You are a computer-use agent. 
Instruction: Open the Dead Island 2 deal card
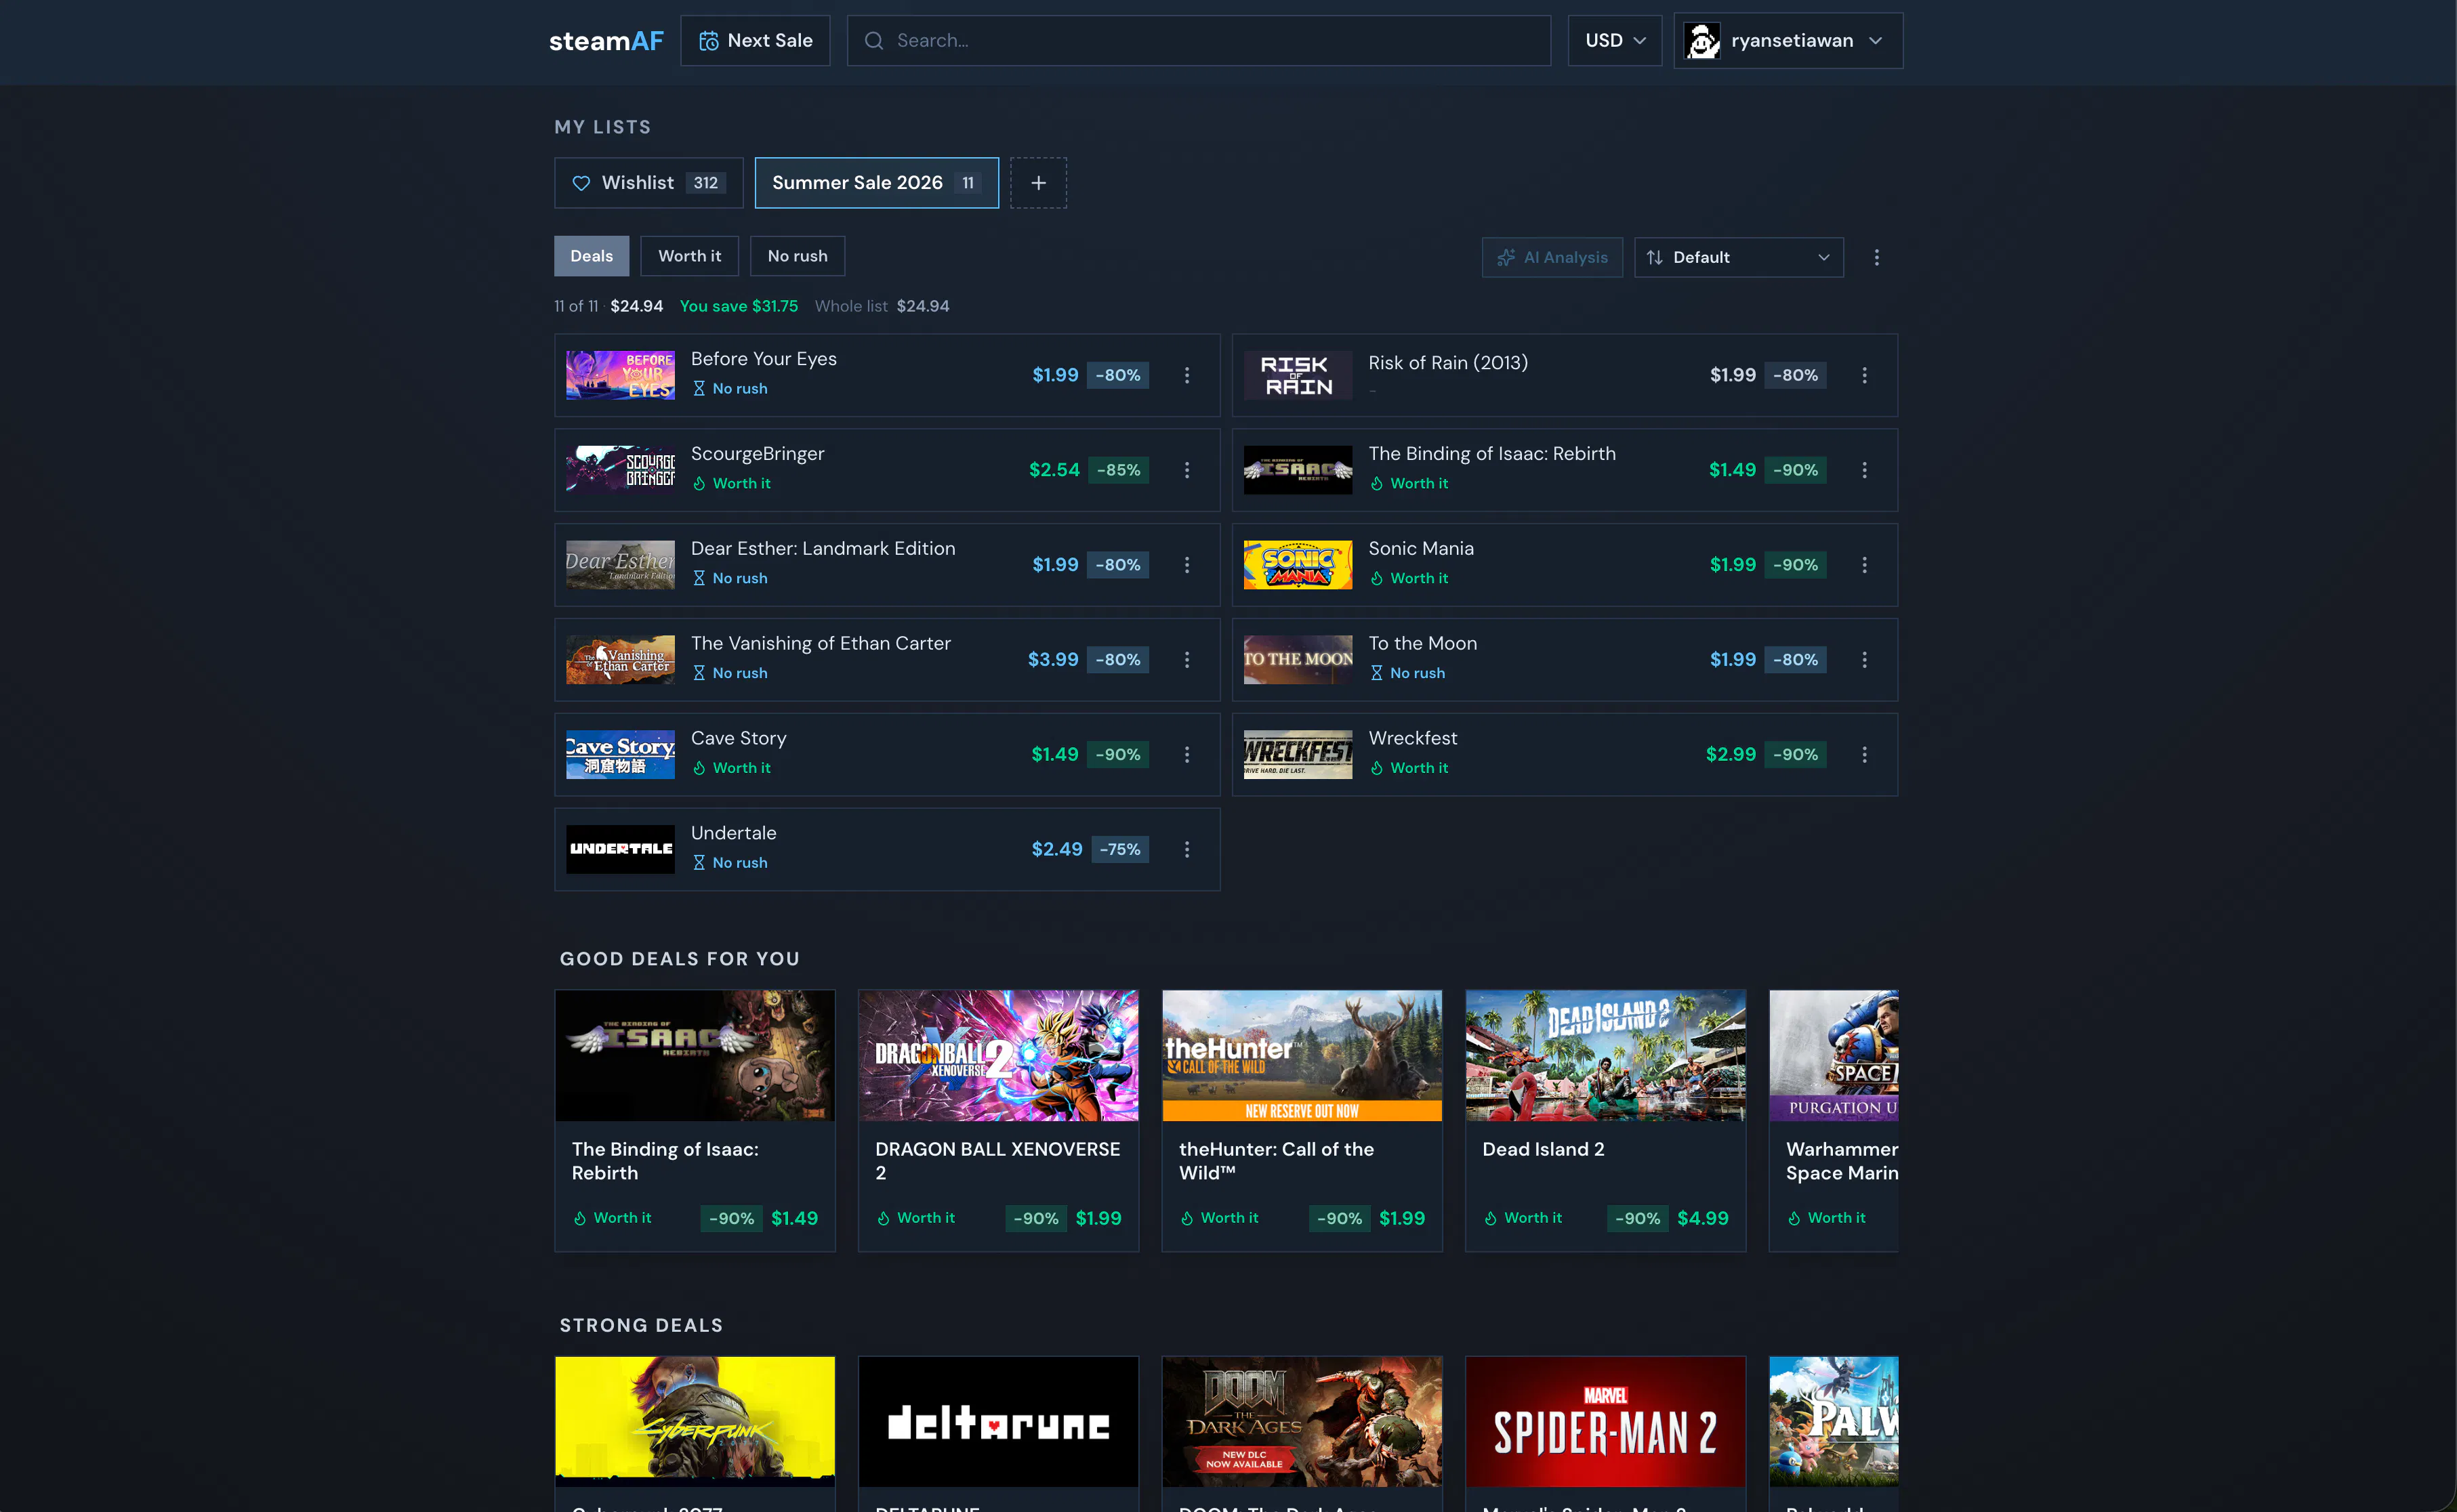click(x=1605, y=1120)
